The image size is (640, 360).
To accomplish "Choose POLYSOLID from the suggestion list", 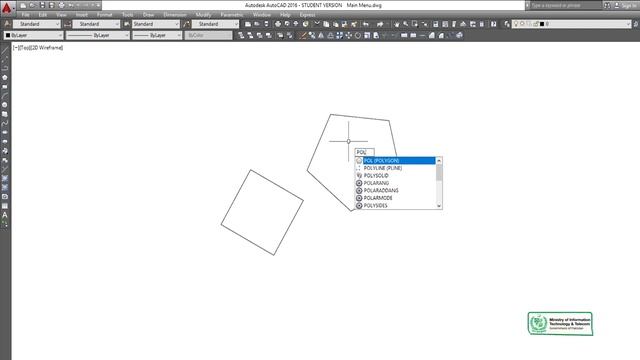I will (x=396, y=176).
